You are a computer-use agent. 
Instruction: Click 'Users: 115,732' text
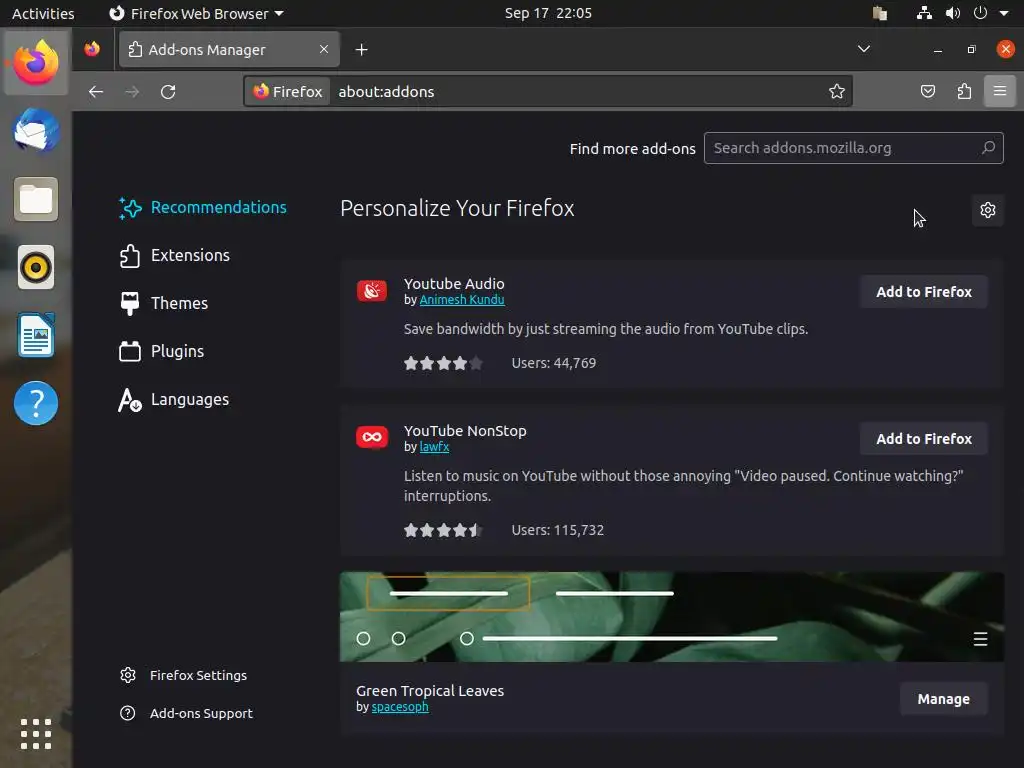pyautogui.click(x=558, y=530)
